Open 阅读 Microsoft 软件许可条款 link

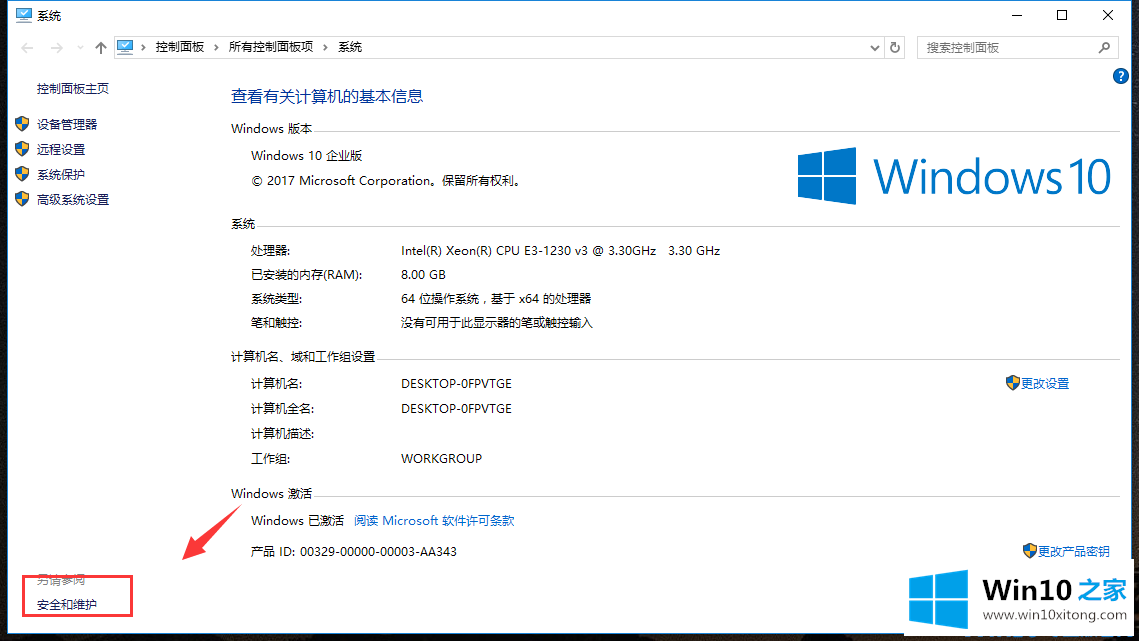point(434,521)
